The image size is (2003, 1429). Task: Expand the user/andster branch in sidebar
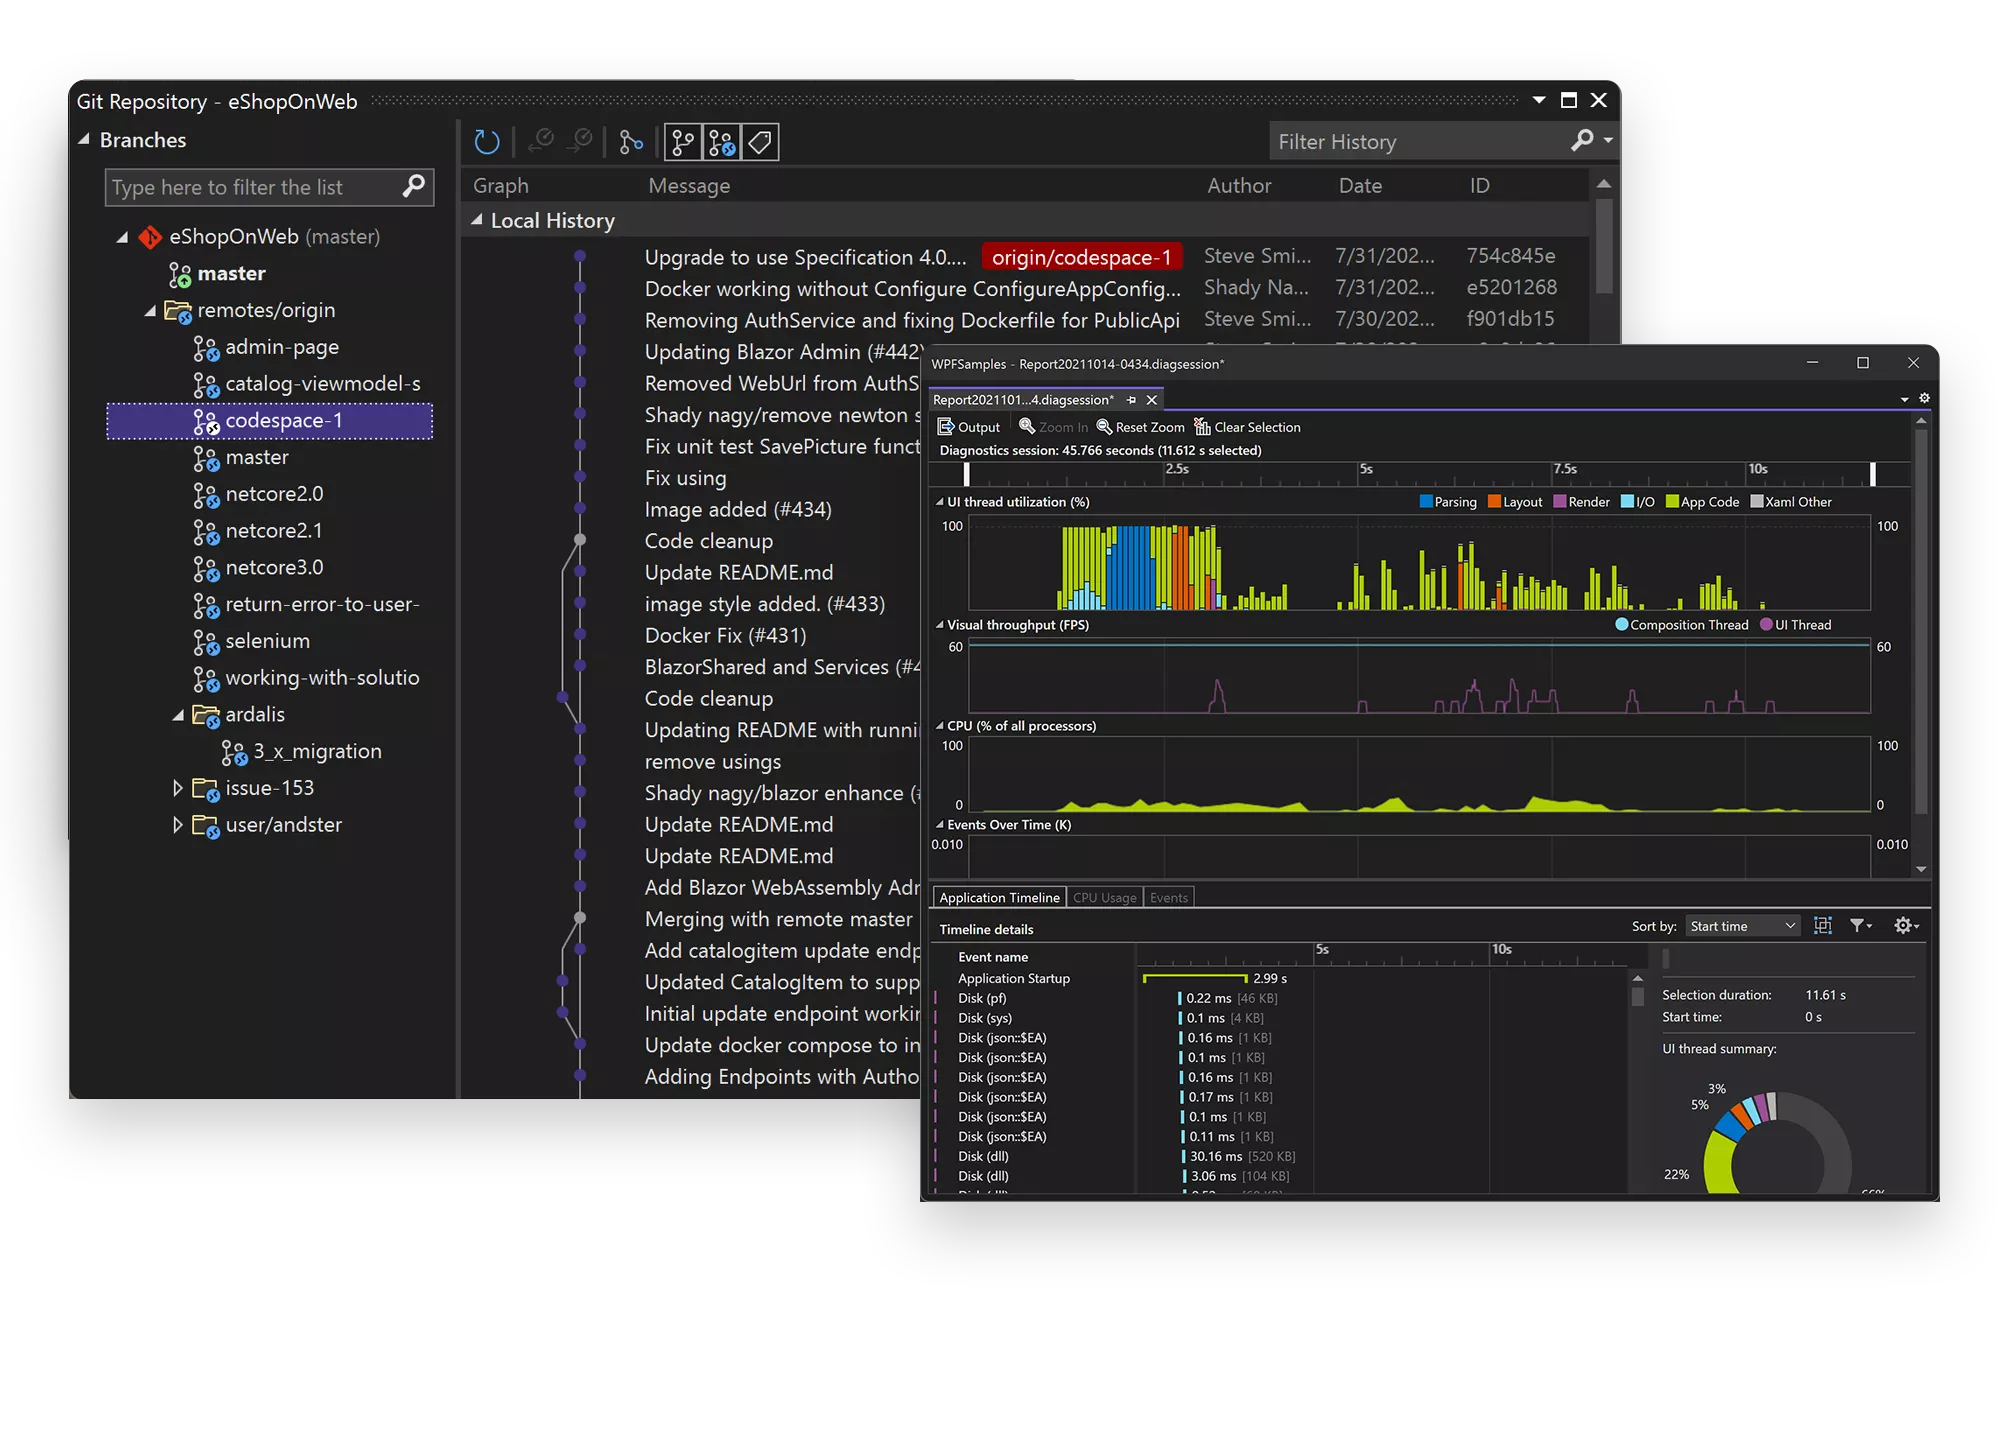coord(175,823)
